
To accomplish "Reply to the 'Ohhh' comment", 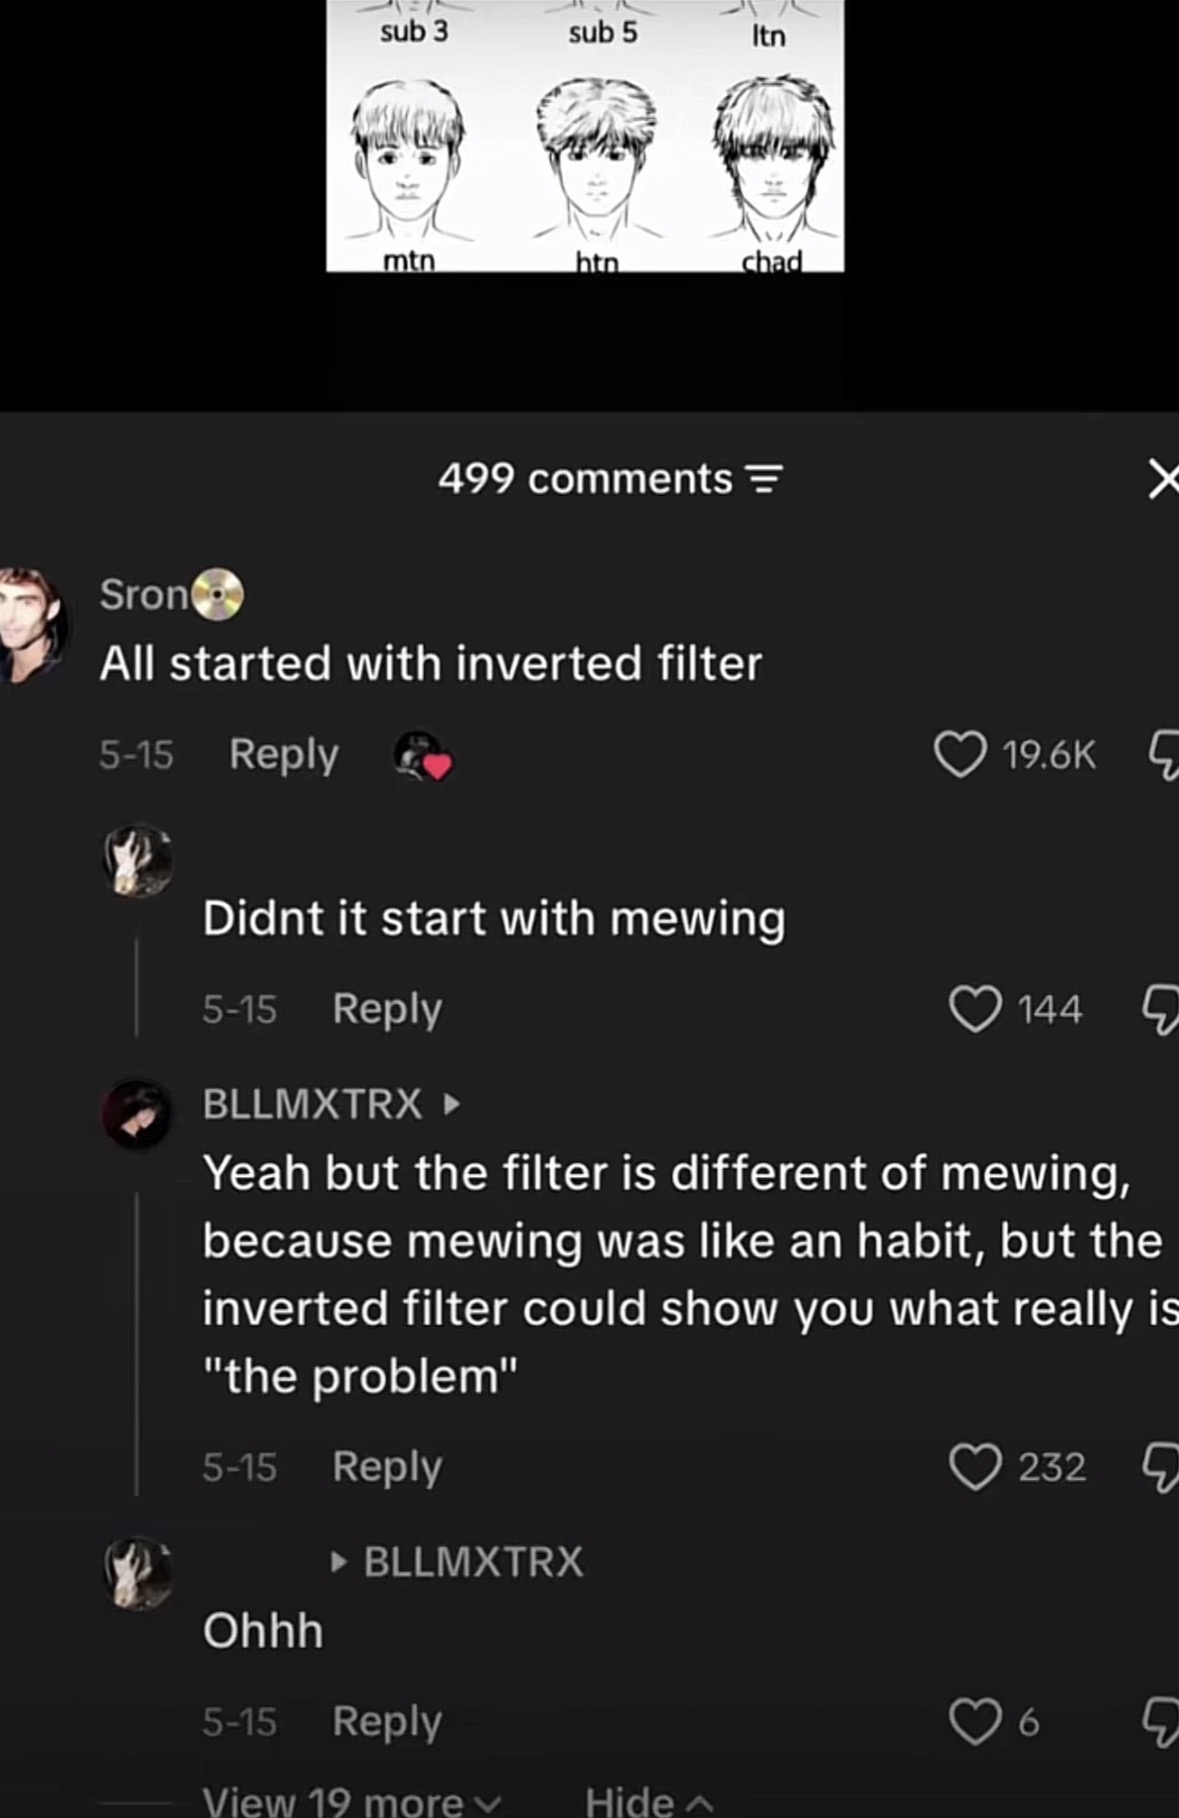I will (387, 1722).
